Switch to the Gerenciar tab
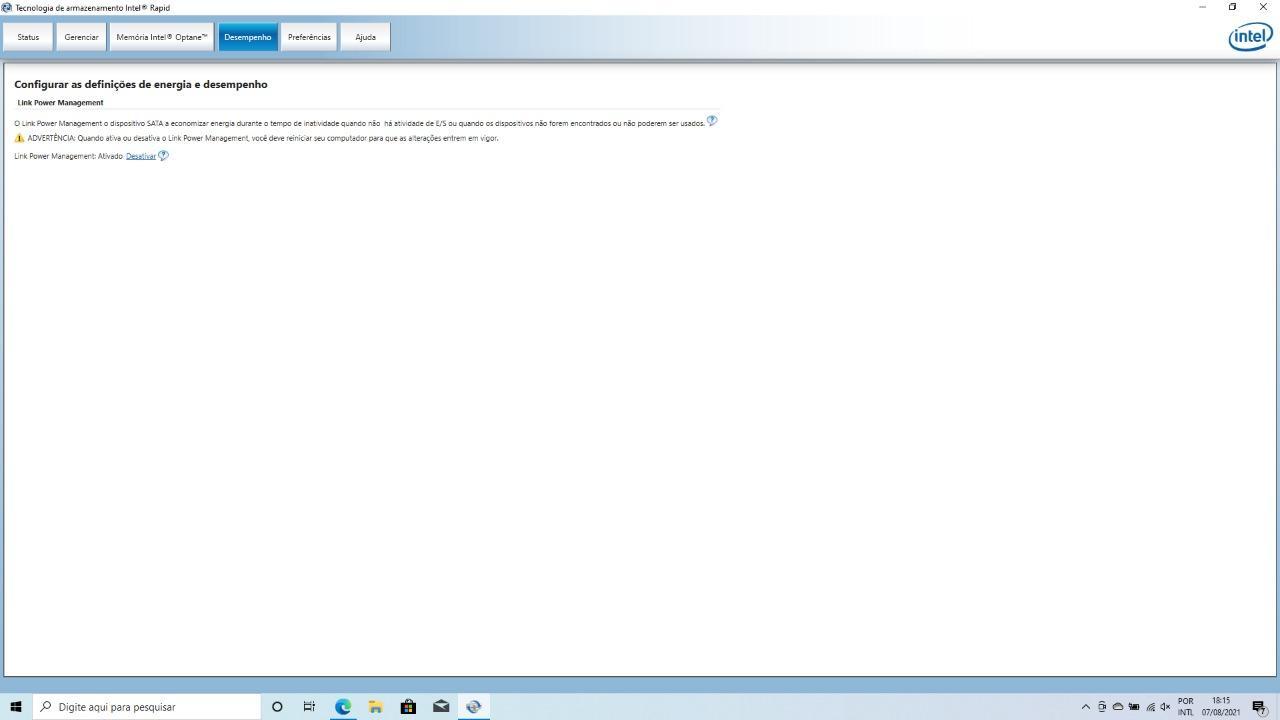This screenshot has height=720, width=1280. [81, 37]
